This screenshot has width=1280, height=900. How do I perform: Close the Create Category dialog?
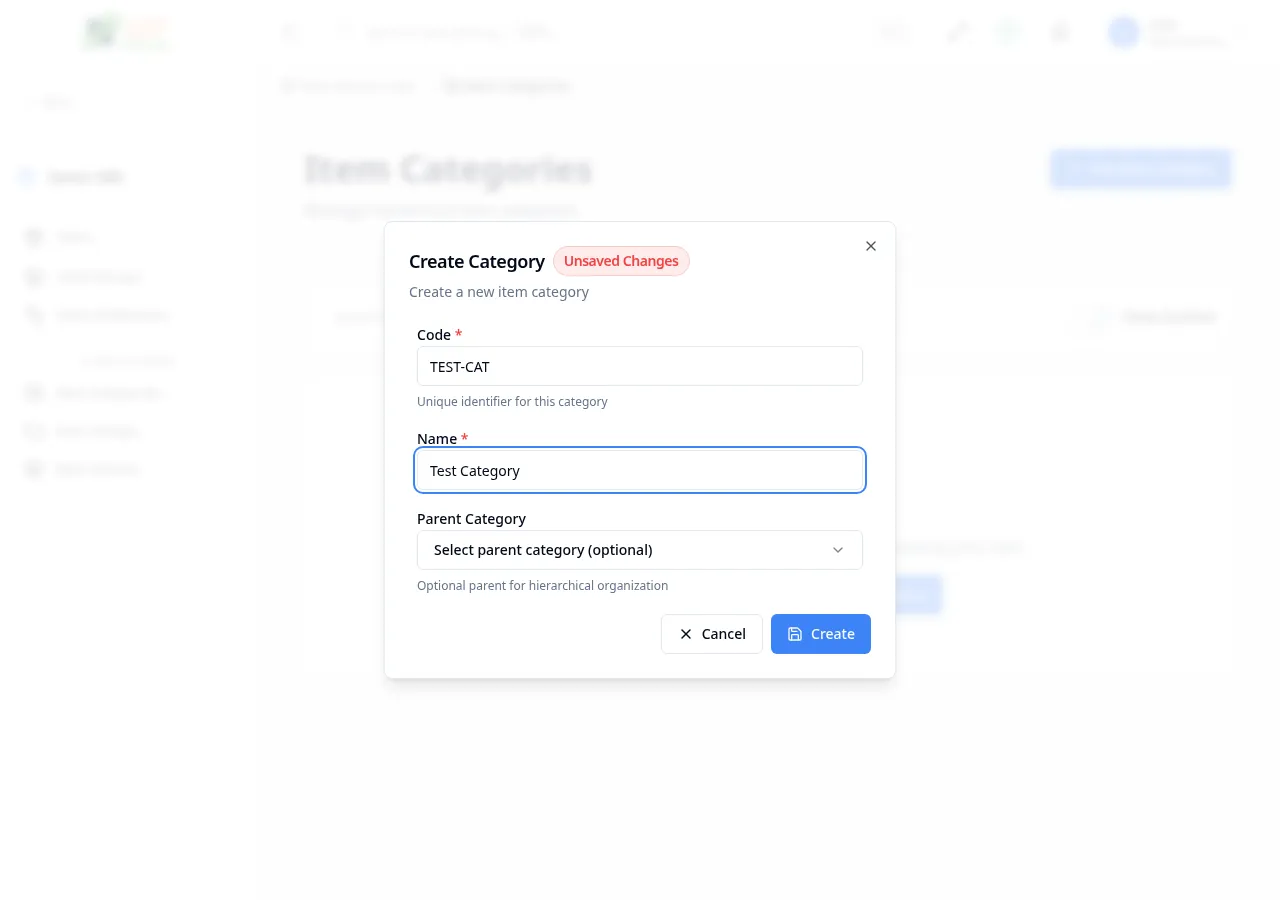click(x=870, y=246)
